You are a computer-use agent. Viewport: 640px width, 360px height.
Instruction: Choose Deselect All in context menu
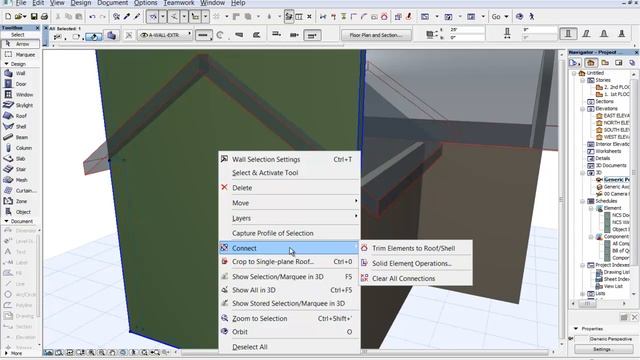click(x=289, y=347)
